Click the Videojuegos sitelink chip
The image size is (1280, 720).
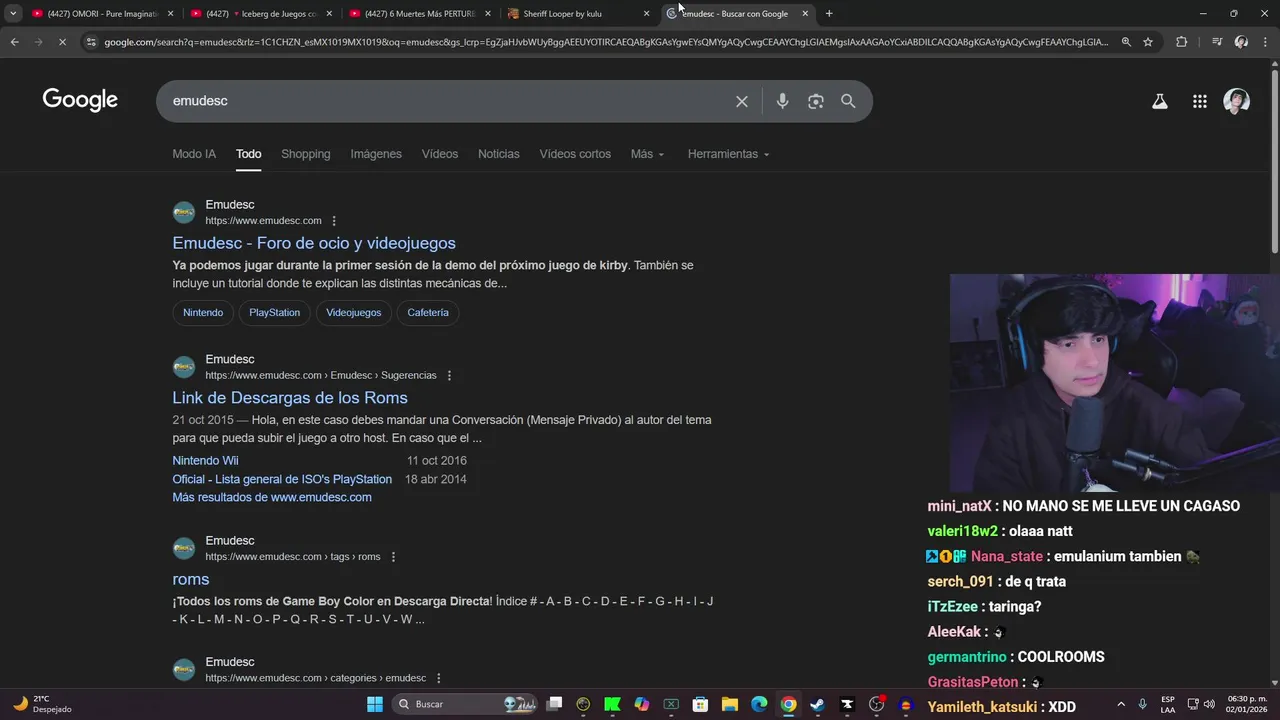pos(354,313)
